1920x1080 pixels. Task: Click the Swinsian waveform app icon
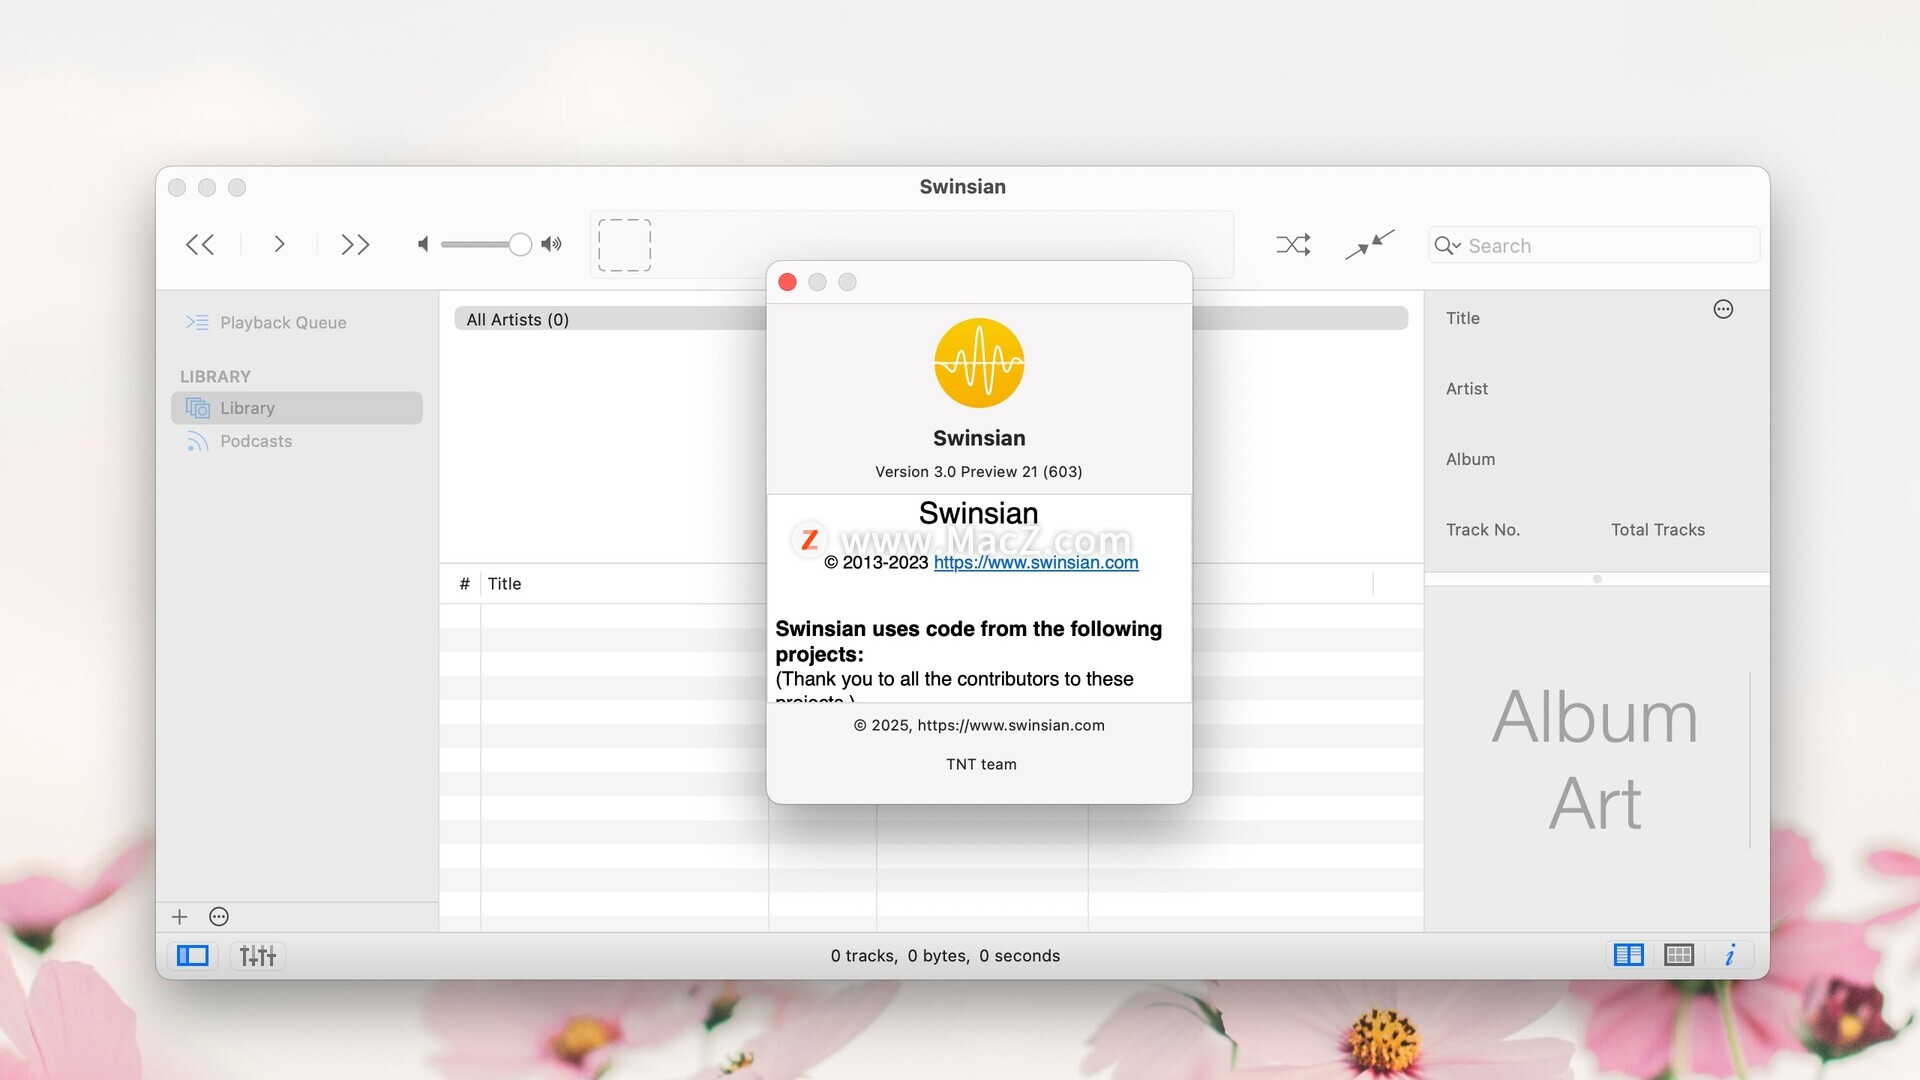click(x=979, y=363)
